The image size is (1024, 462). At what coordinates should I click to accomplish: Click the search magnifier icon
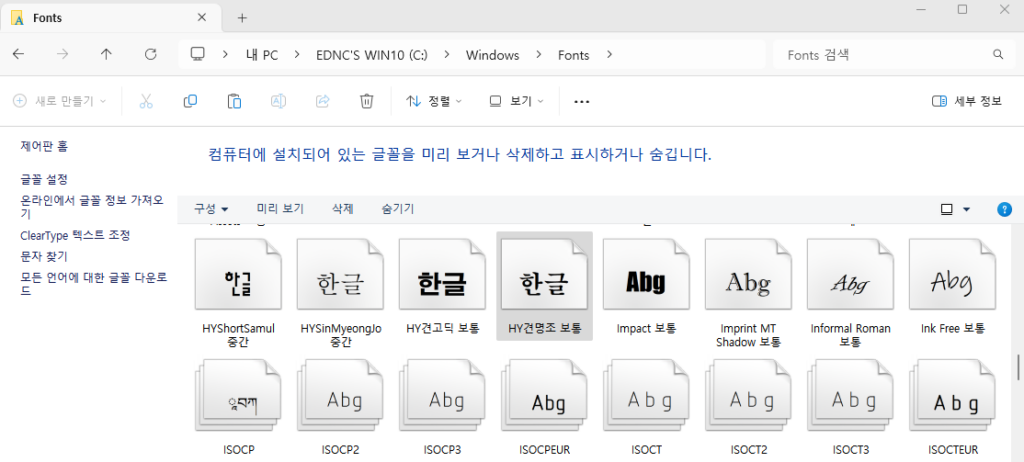pyautogui.click(x=998, y=55)
